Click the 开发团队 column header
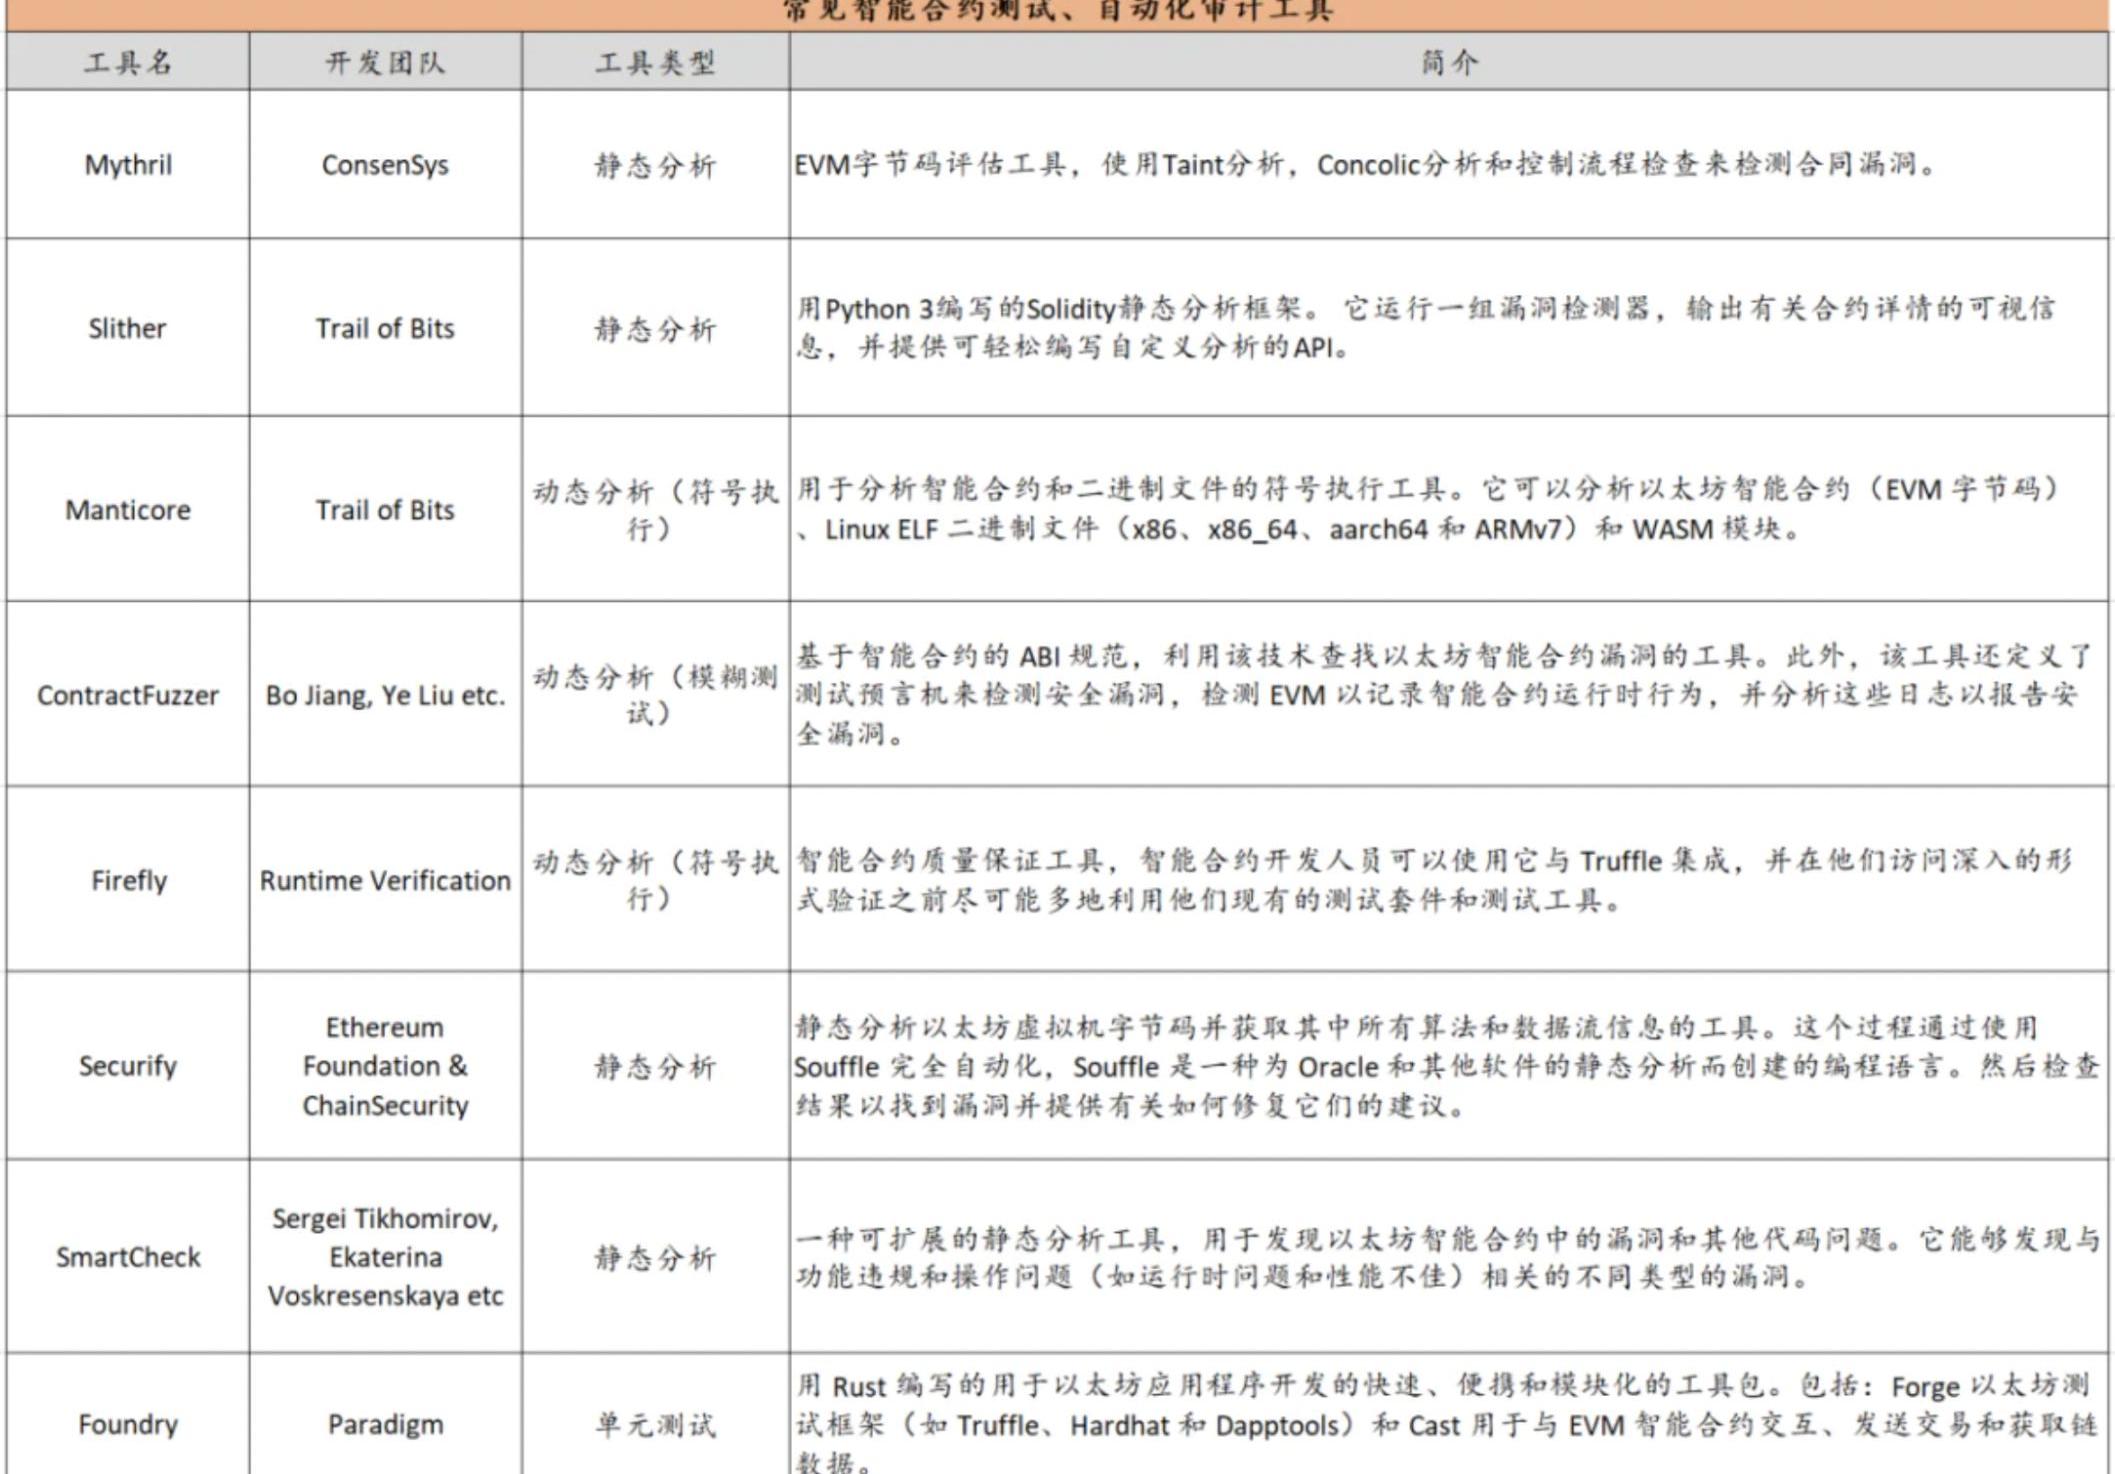Viewport: 2115px width, 1474px height. coord(385,62)
